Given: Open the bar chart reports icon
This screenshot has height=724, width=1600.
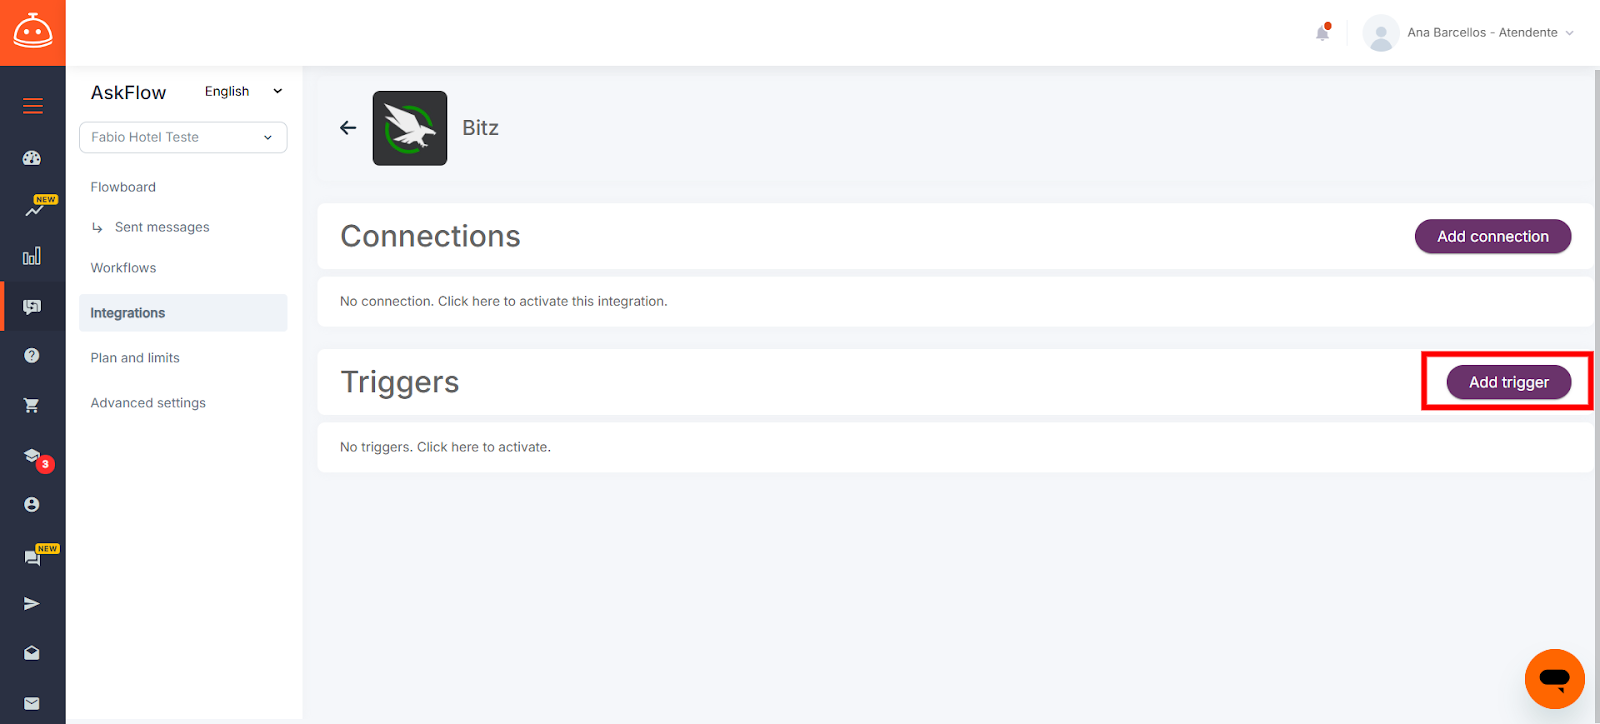Looking at the screenshot, I should pos(32,256).
